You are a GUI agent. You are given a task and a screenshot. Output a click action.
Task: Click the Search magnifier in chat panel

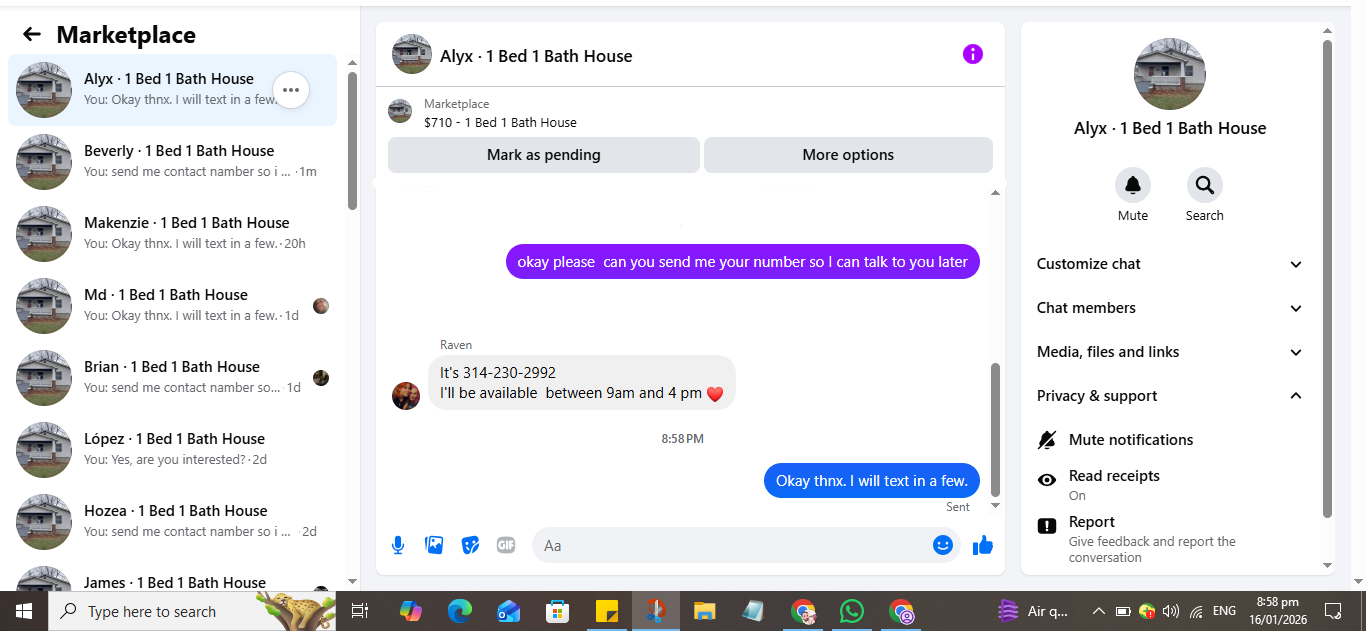click(1204, 185)
